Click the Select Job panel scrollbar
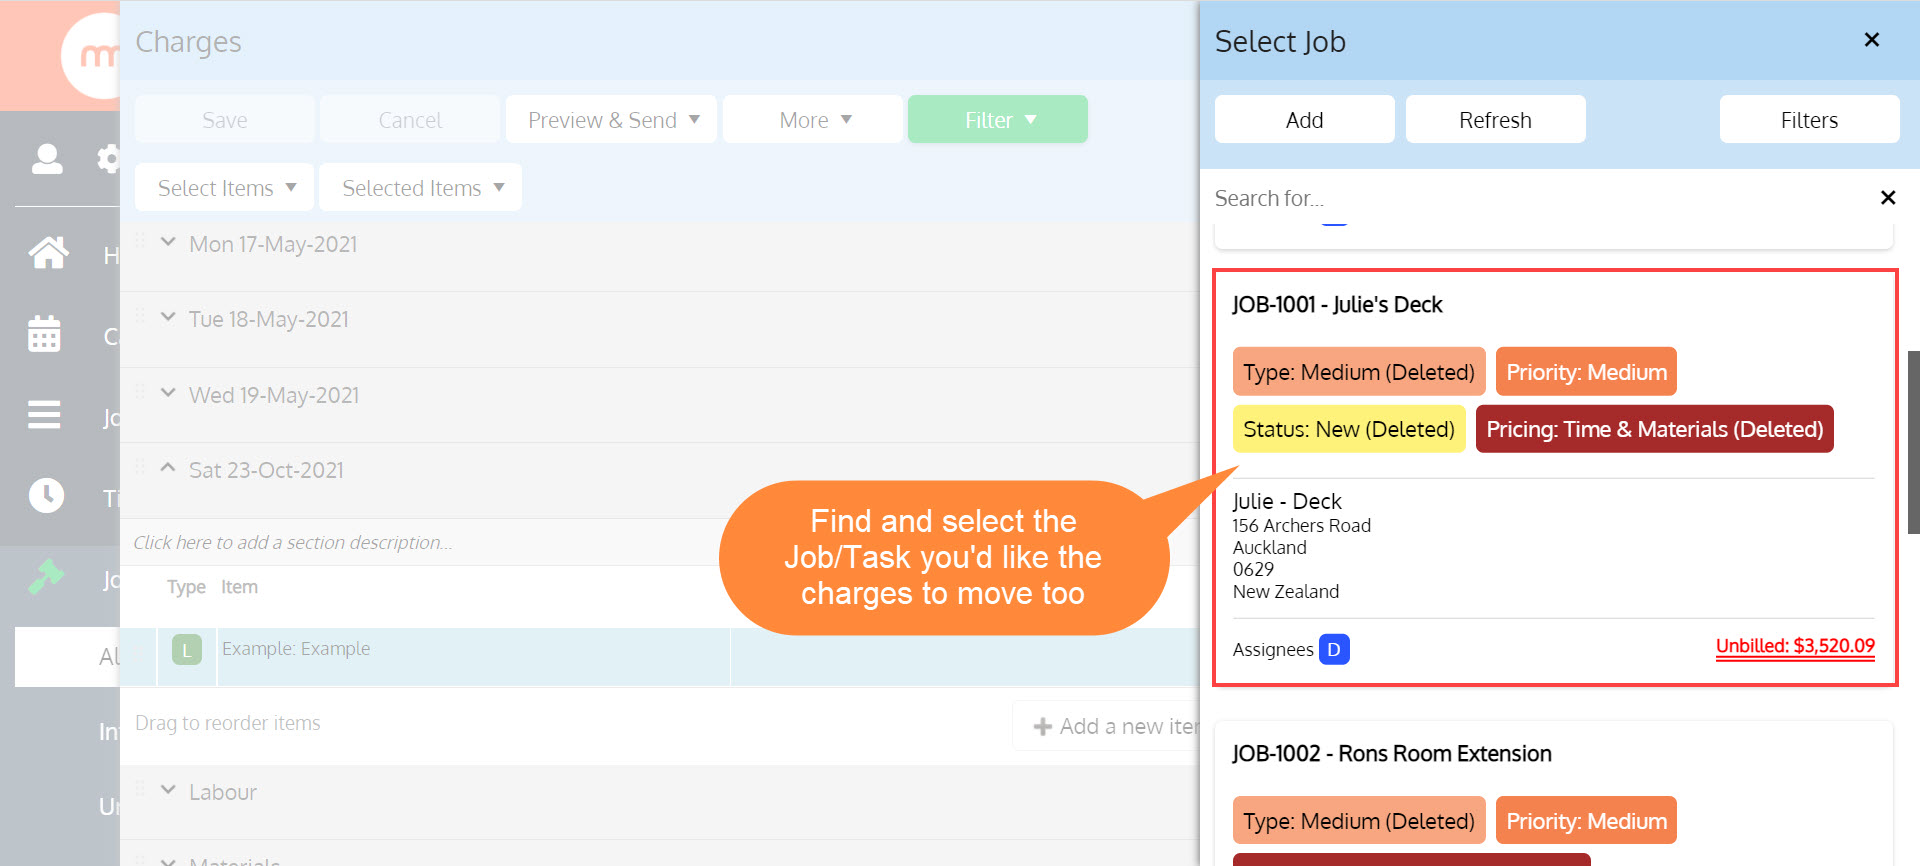This screenshot has height=866, width=1920. point(1914,442)
